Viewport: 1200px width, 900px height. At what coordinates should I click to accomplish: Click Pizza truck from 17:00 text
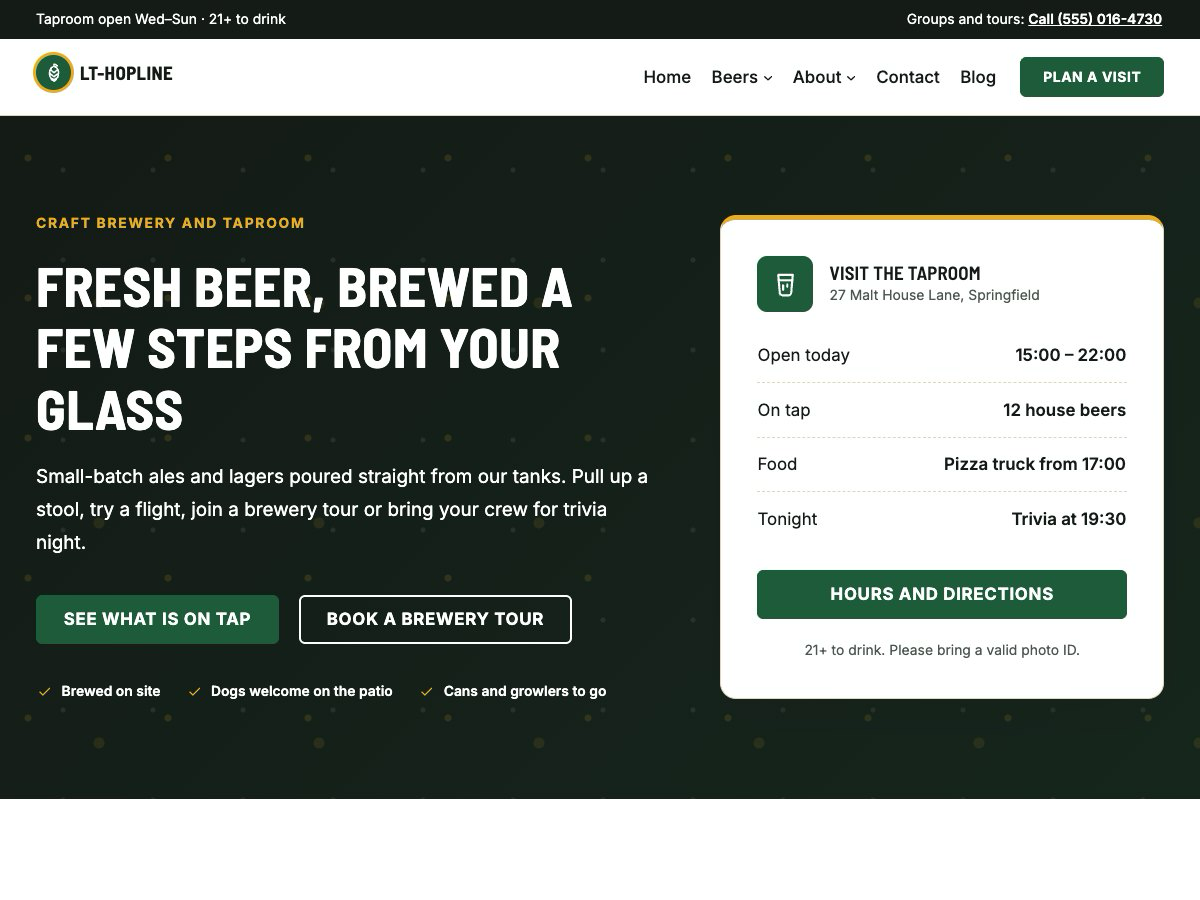coord(1035,464)
